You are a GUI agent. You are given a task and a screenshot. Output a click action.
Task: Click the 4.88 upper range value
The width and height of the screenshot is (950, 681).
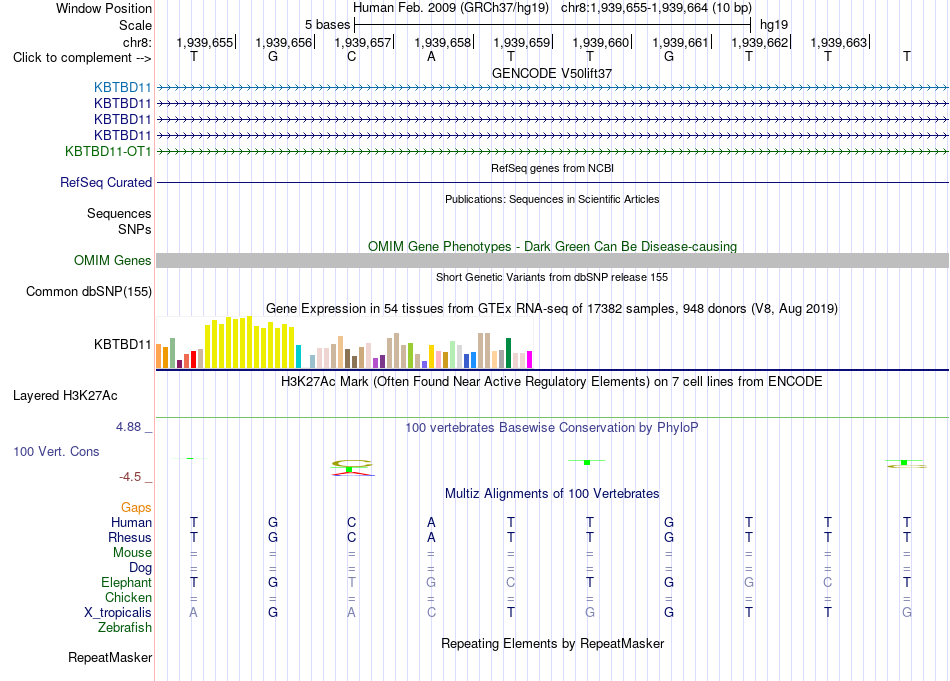click(128, 427)
